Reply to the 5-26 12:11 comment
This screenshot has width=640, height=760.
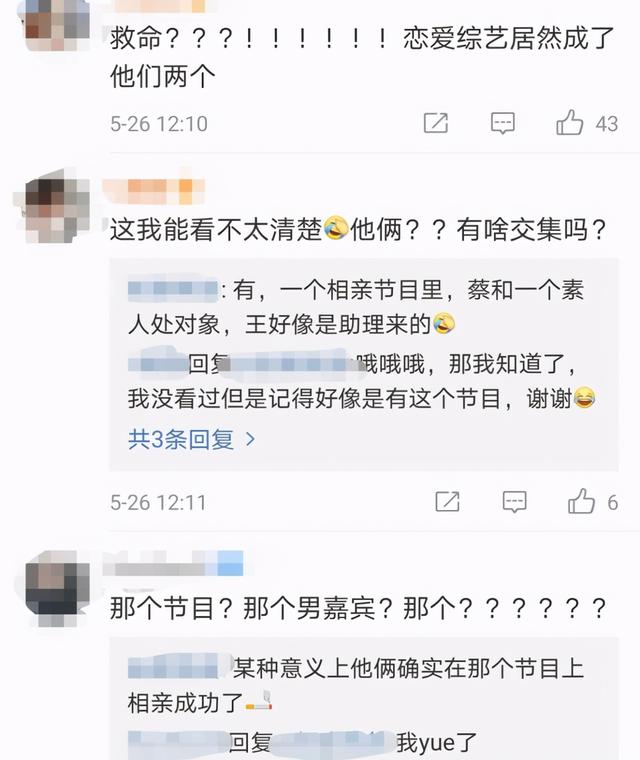pos(514,502)
